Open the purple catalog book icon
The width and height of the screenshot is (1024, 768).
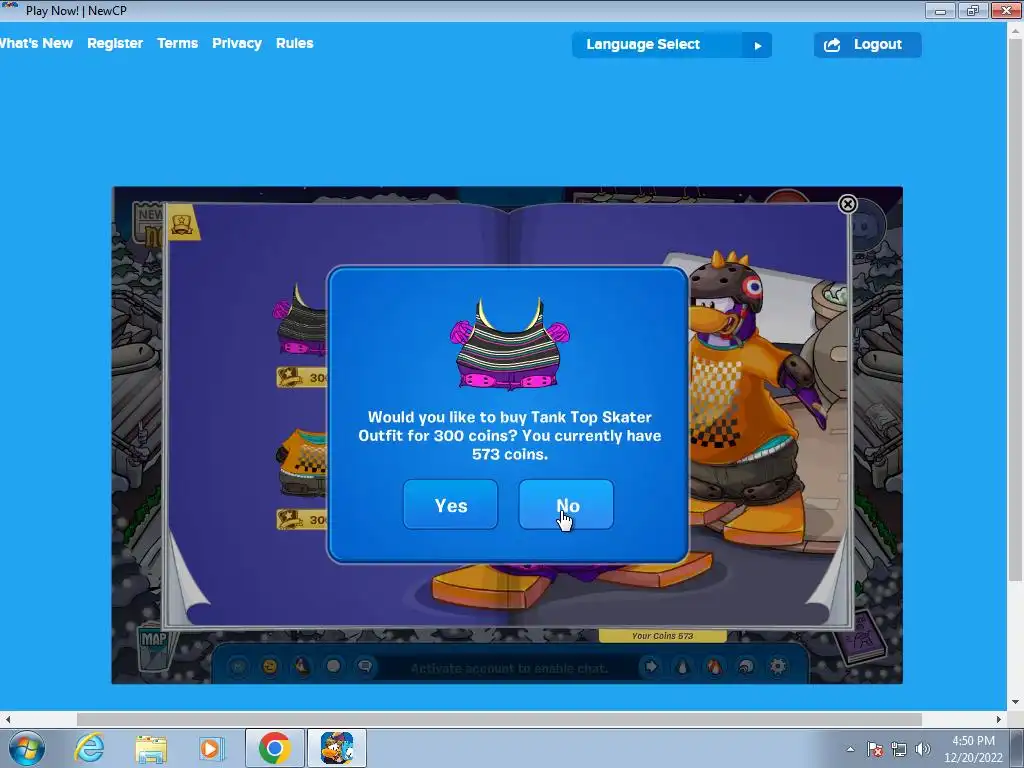862,638
